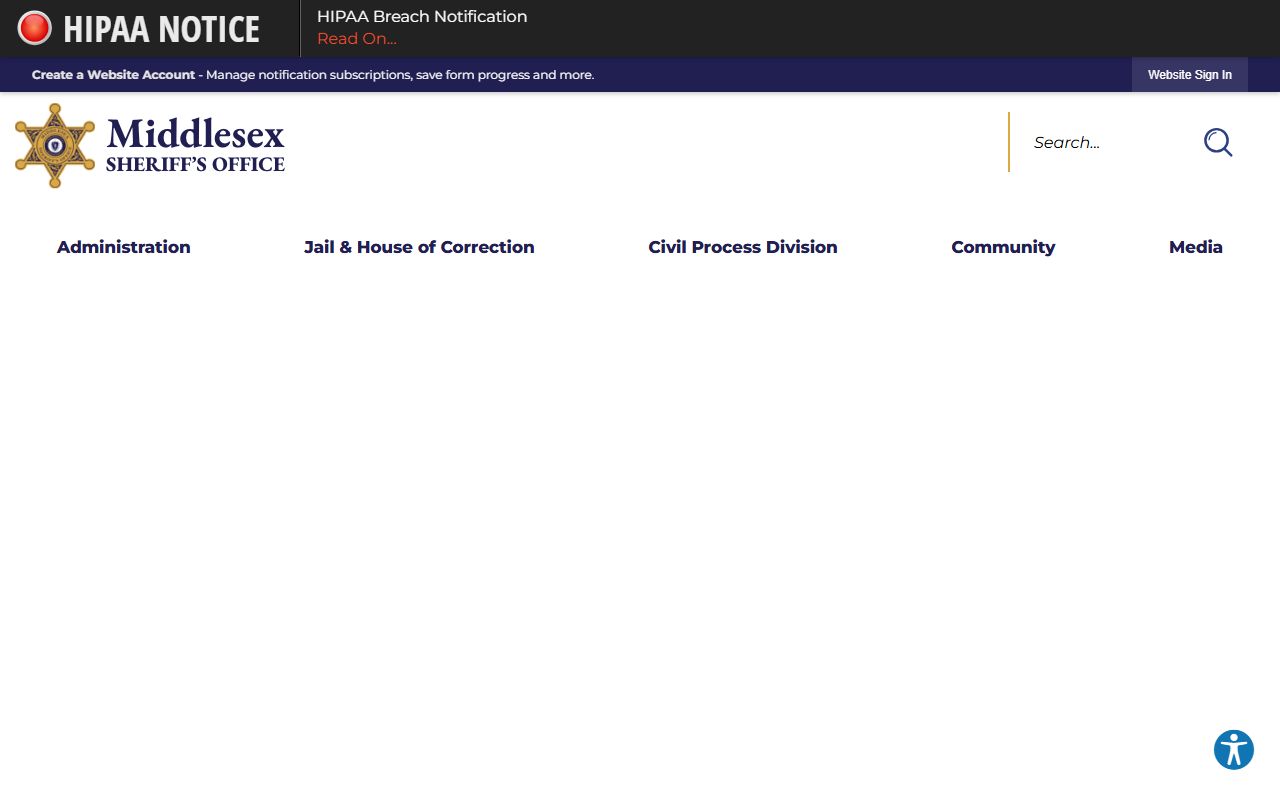Viewport: 1280px width, 800px height.
Task: Open the Community menu item
Action: point(1003,247)
